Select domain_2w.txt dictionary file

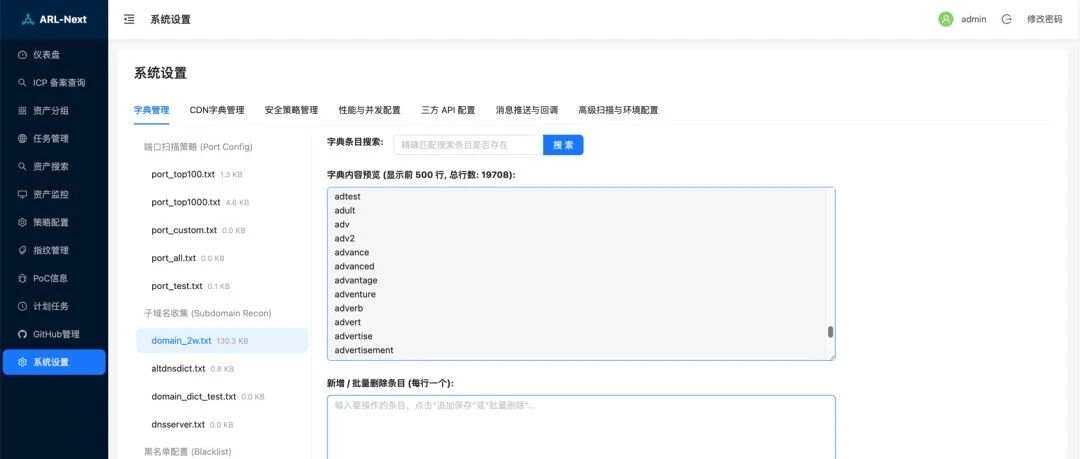[x=222, y=340]
